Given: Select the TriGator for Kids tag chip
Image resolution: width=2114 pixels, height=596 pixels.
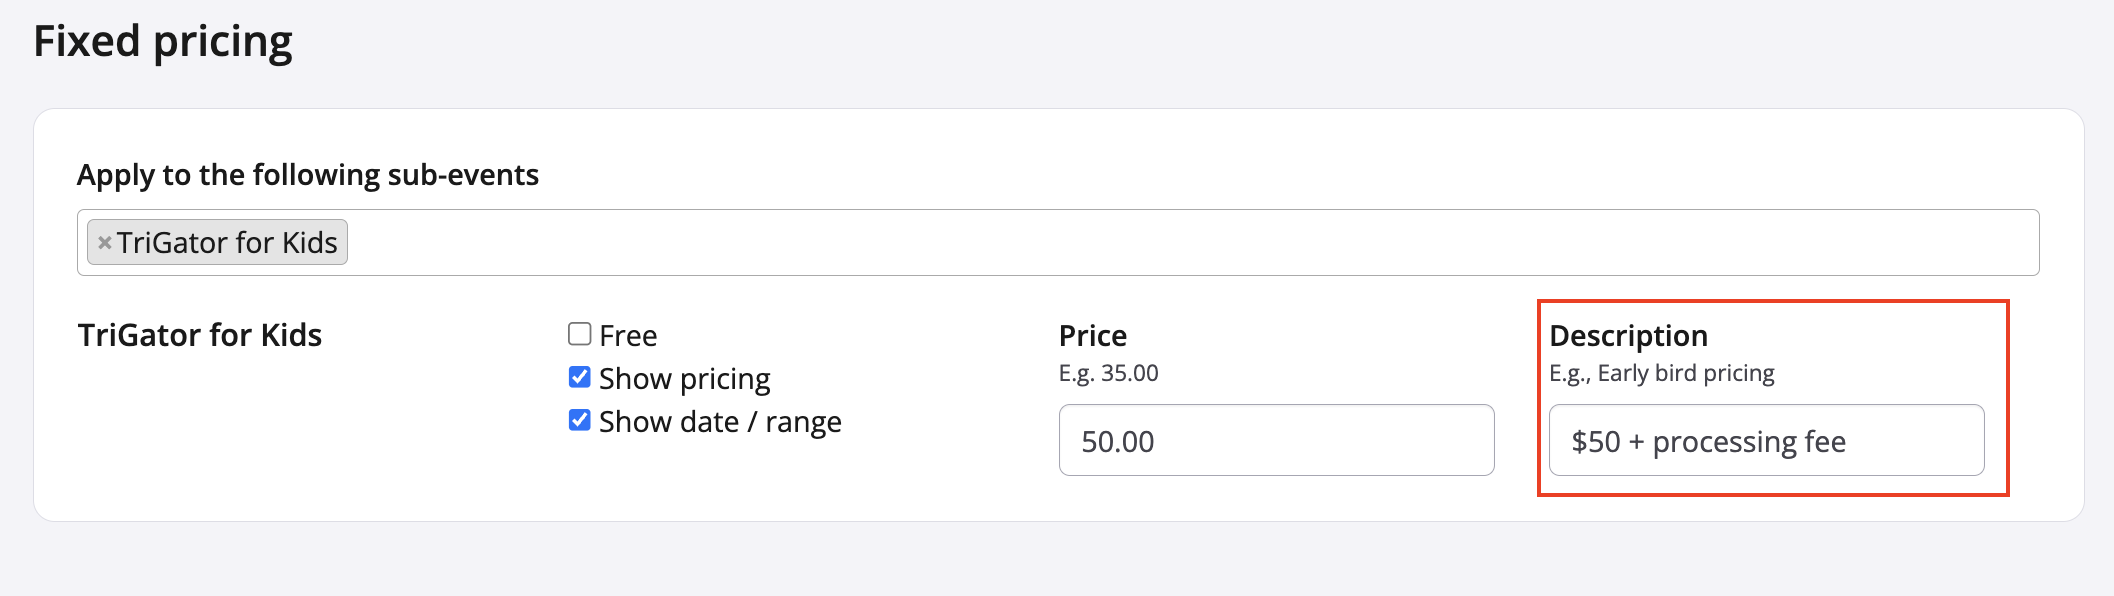Looking at the screenshot, I should click(227, 243).
